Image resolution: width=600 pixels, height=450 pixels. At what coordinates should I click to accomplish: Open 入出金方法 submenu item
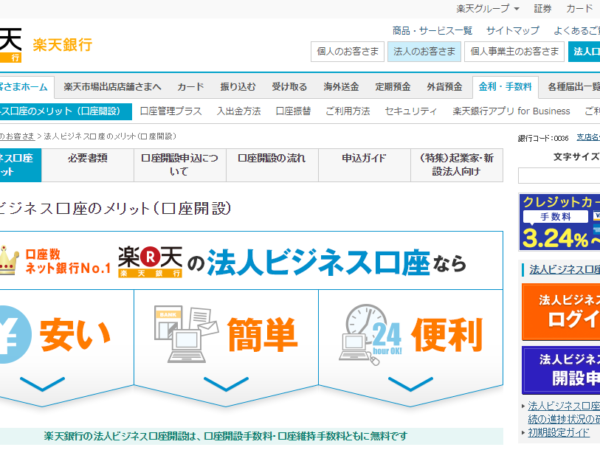point(239,111)
